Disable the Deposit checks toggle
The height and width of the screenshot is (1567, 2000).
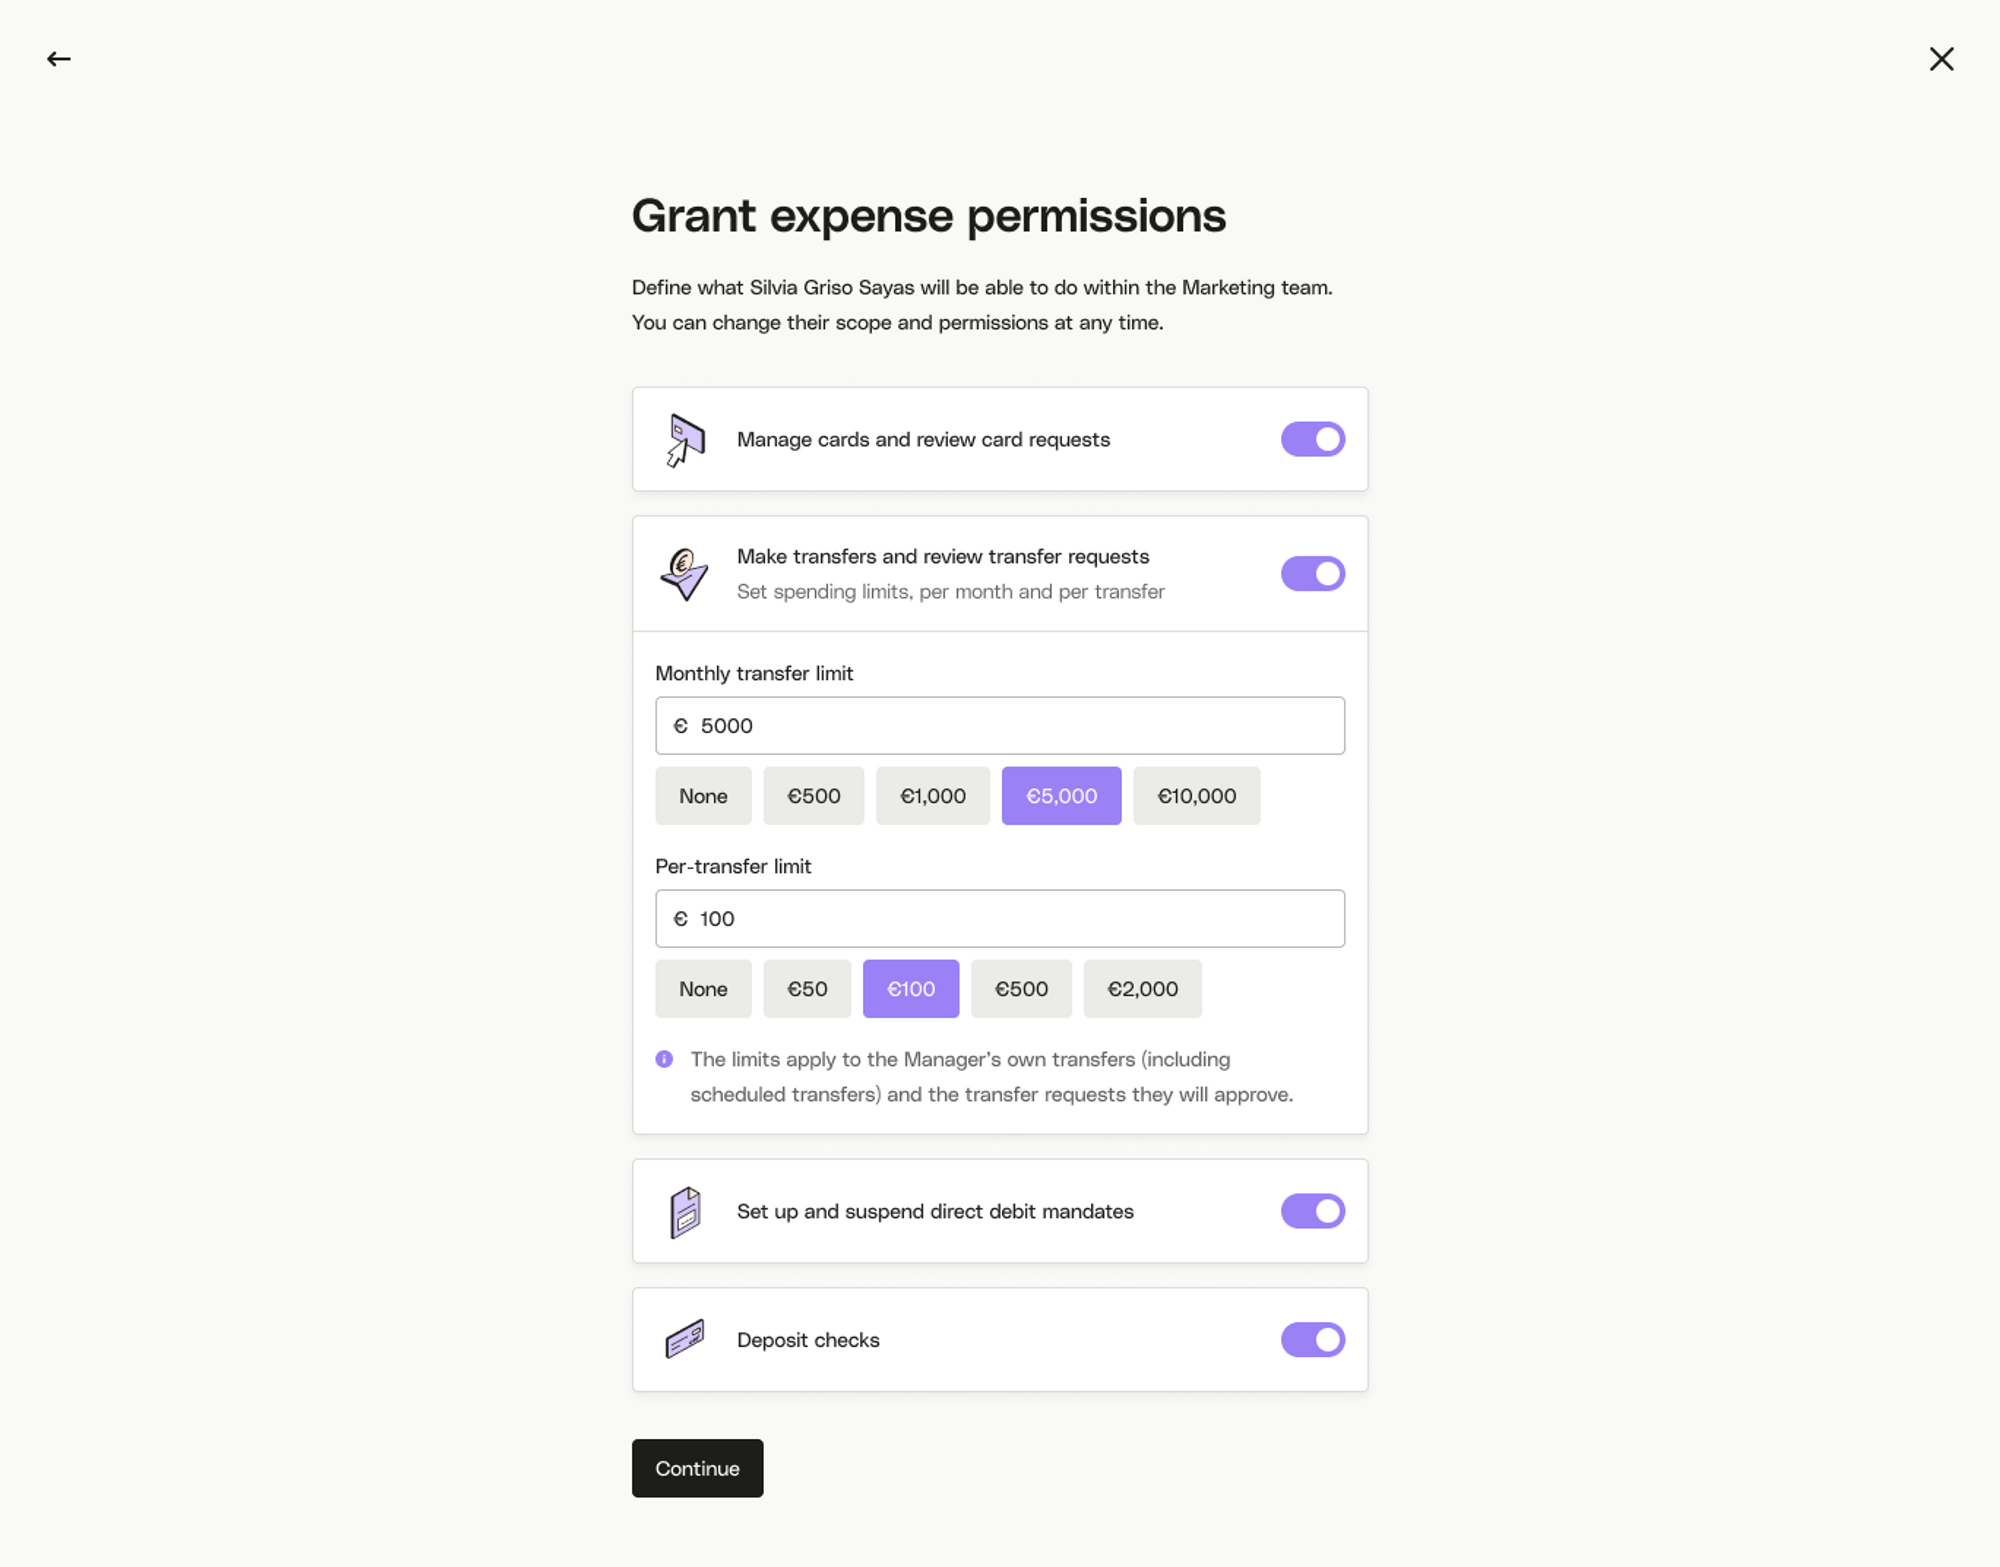(1312, 1340)
